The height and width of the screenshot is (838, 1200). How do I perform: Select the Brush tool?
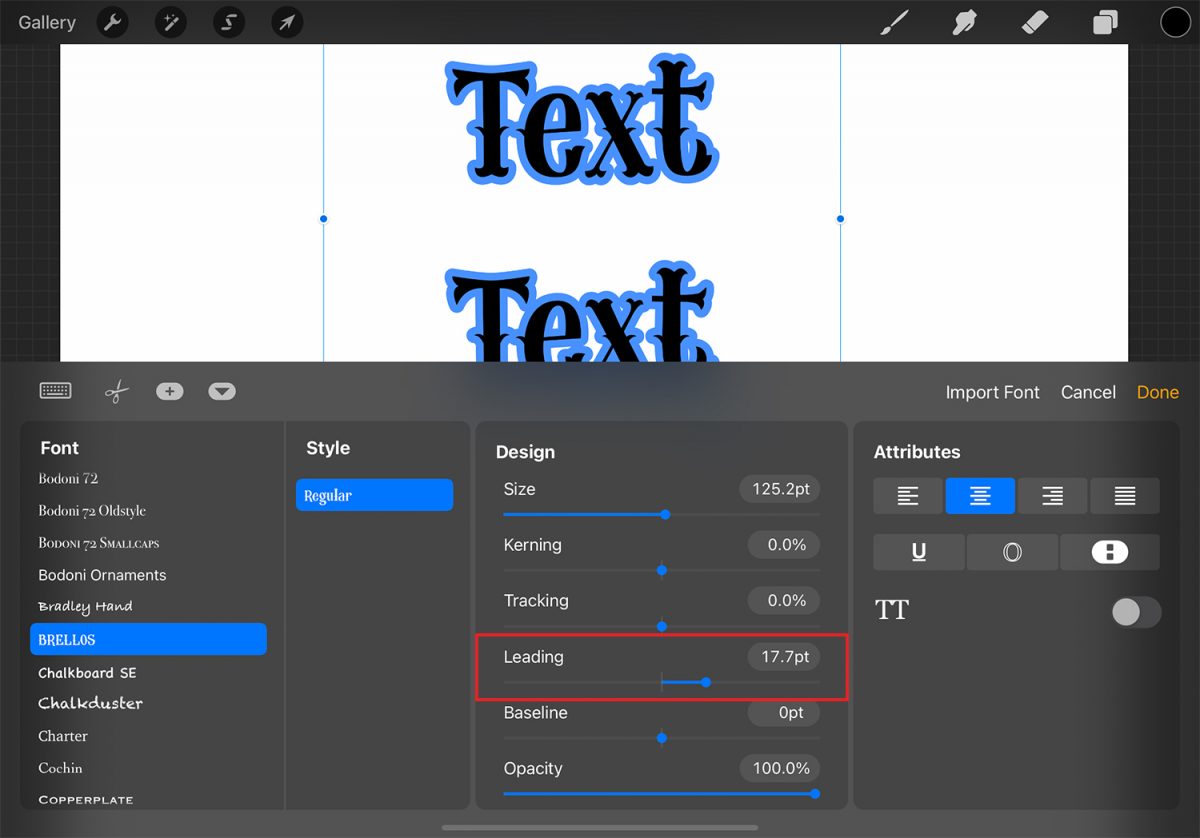pyautogui.click(x=894, y=22)
